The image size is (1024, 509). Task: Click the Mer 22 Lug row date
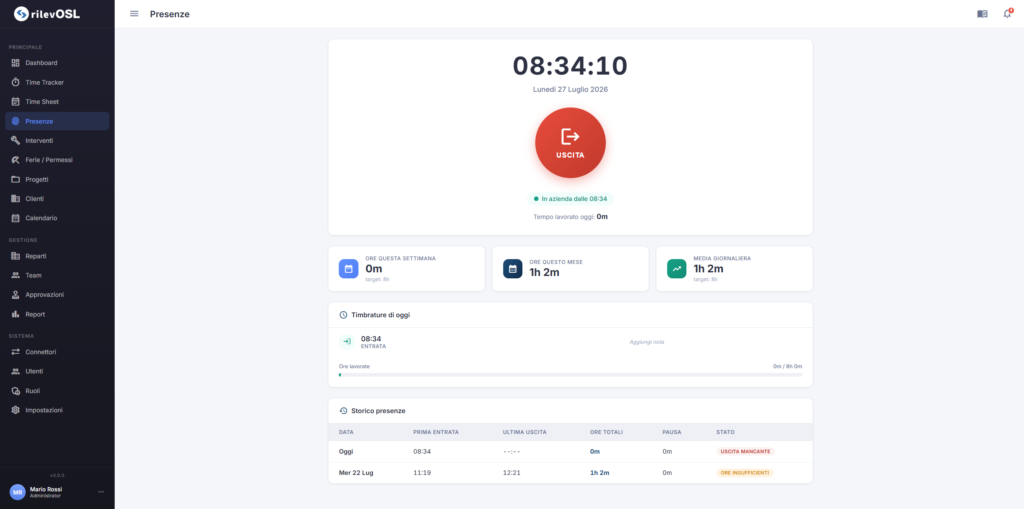[x=356, y=472]
